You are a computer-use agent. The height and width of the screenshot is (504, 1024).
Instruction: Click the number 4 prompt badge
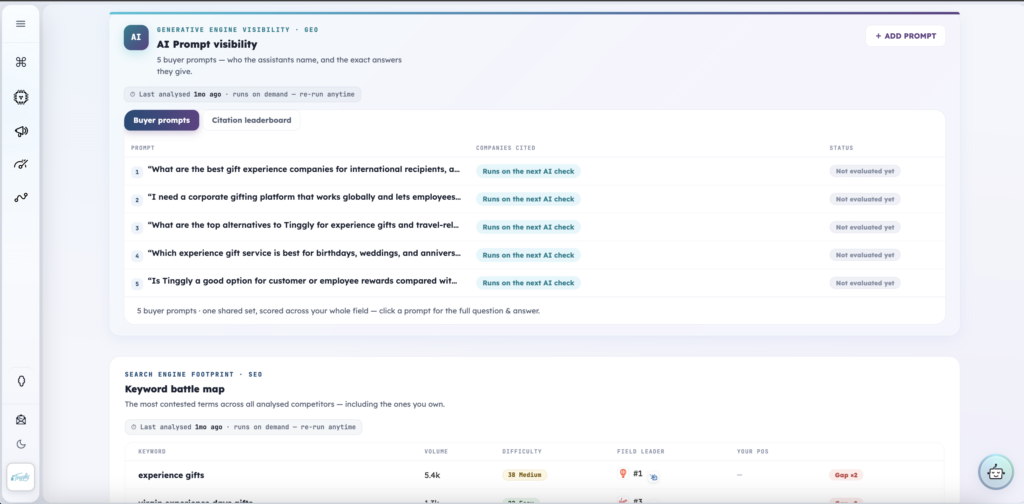click(x=137, y=256)
